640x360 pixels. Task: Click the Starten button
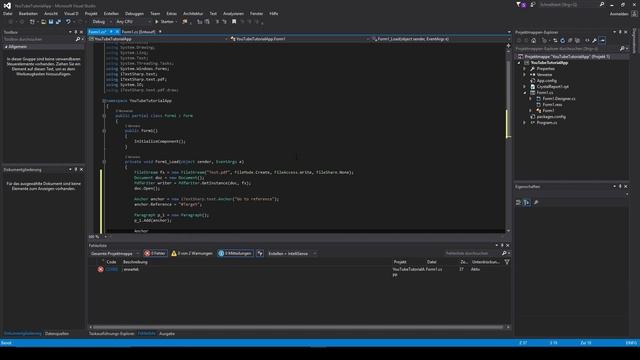coord(164,22)
